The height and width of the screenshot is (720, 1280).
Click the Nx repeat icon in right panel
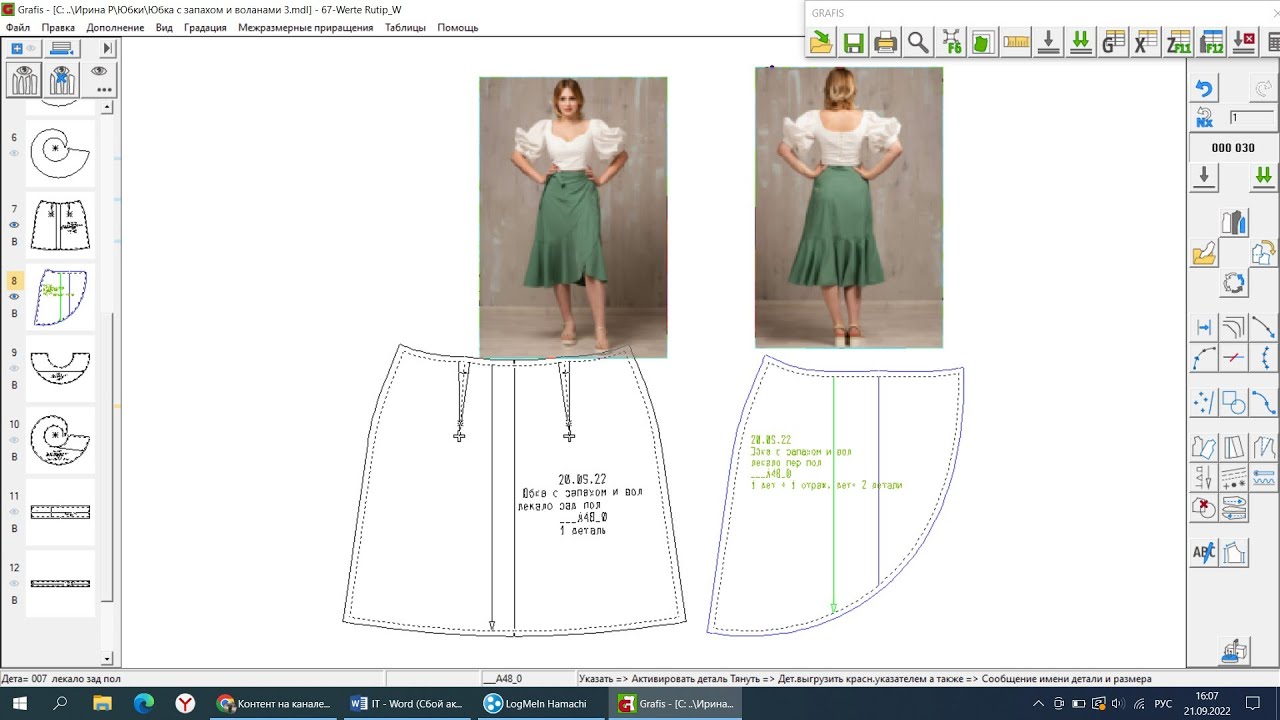point(1204,117)
